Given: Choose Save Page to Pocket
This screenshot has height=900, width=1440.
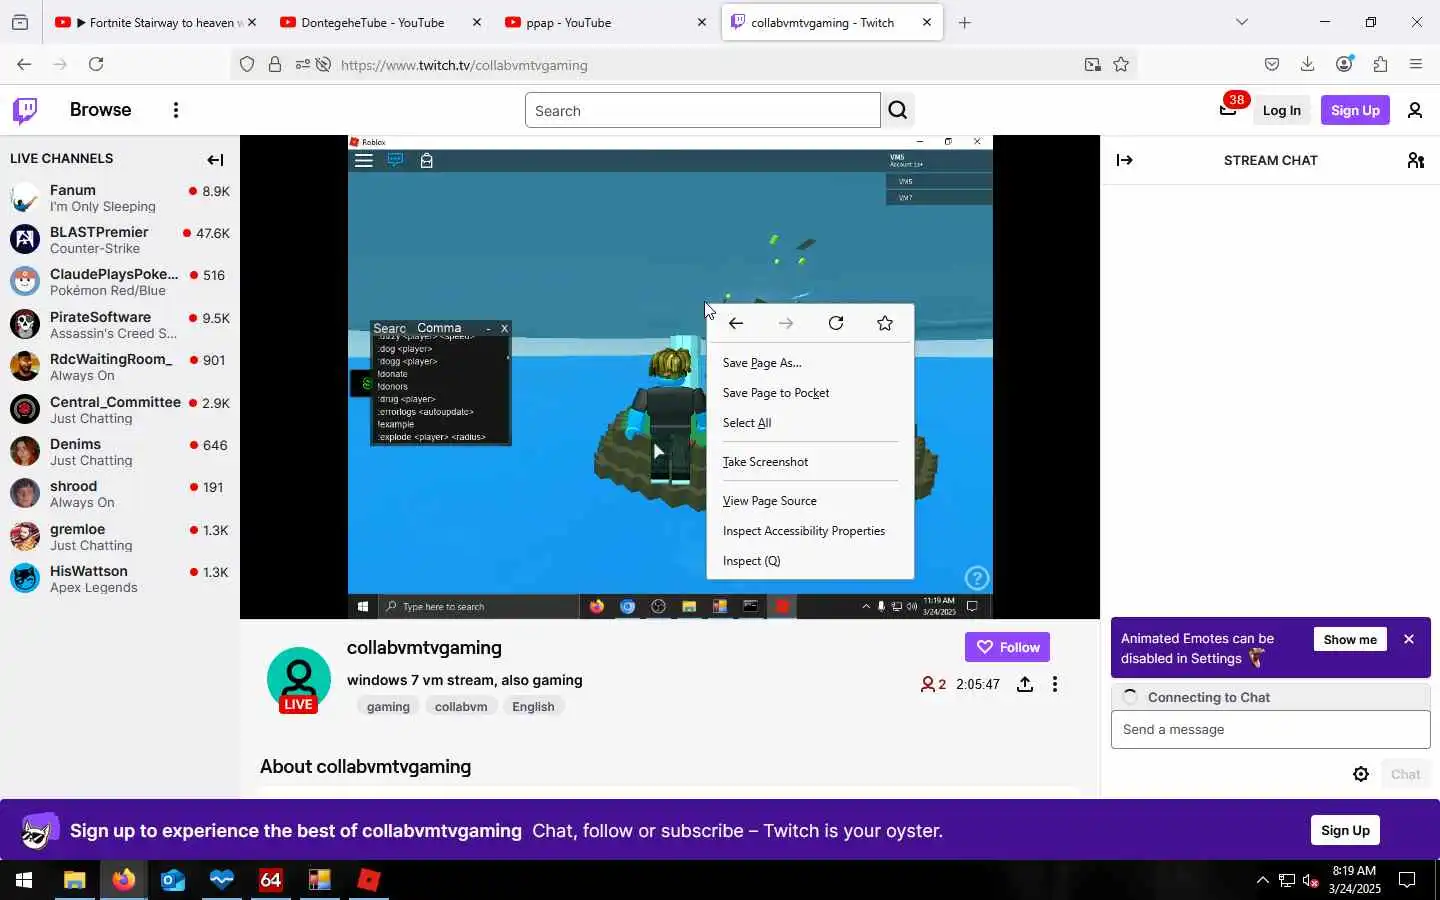Looking at the screenshot, I should coord(810,393).
